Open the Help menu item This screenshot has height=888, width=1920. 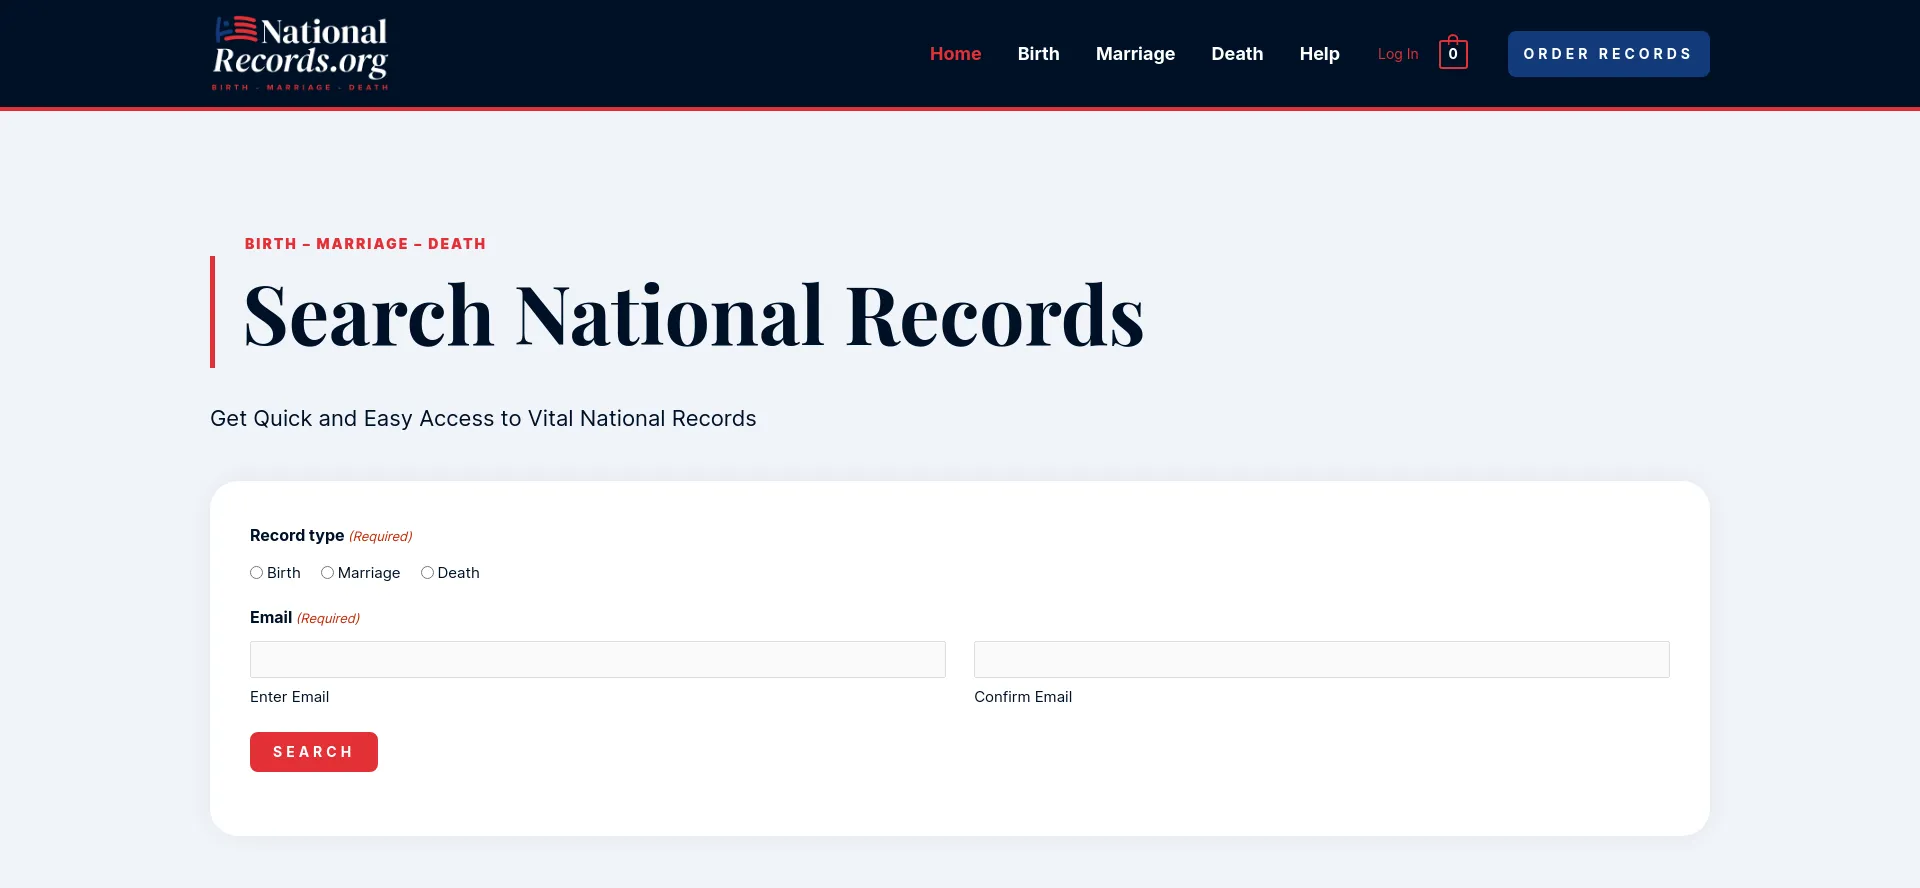1319,54
